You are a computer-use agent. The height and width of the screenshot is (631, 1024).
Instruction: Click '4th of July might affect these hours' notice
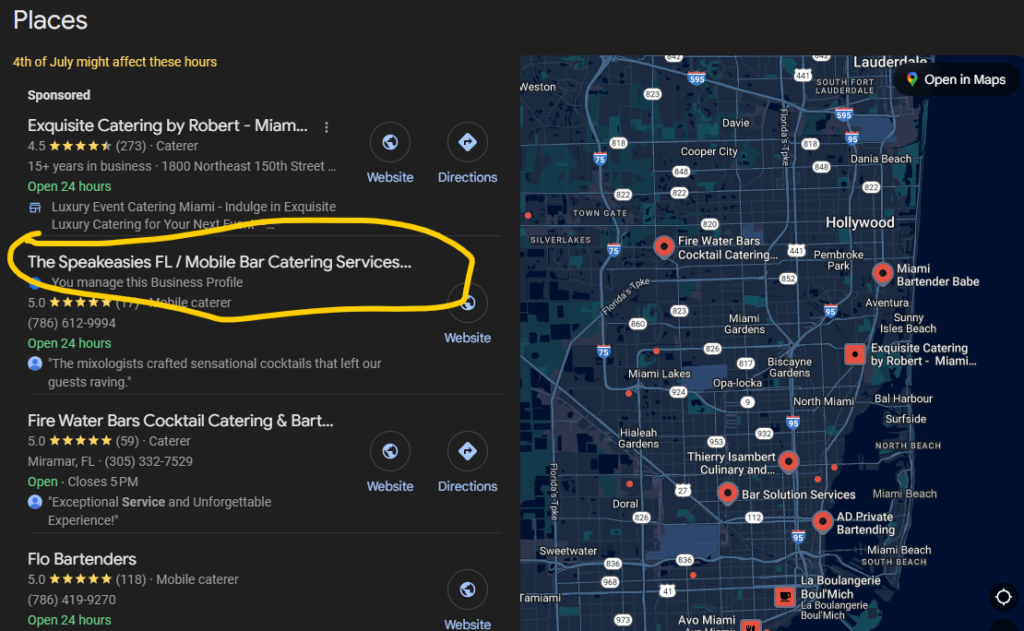tap(114, 62)
